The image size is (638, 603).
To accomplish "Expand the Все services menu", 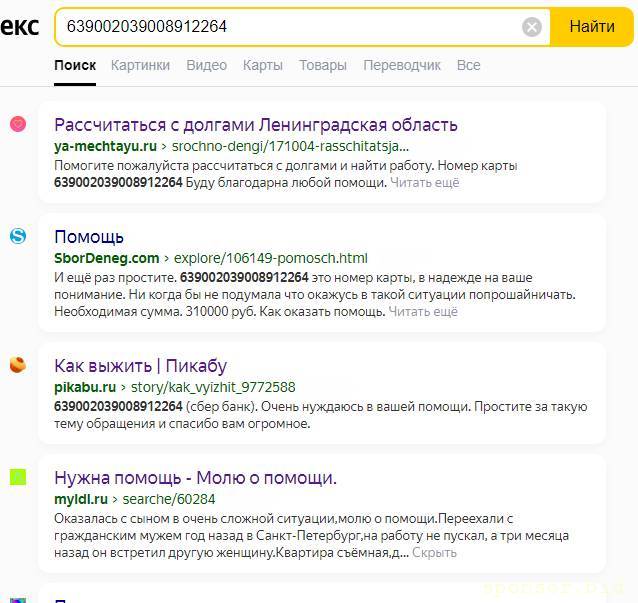I will tap(468, 65).
